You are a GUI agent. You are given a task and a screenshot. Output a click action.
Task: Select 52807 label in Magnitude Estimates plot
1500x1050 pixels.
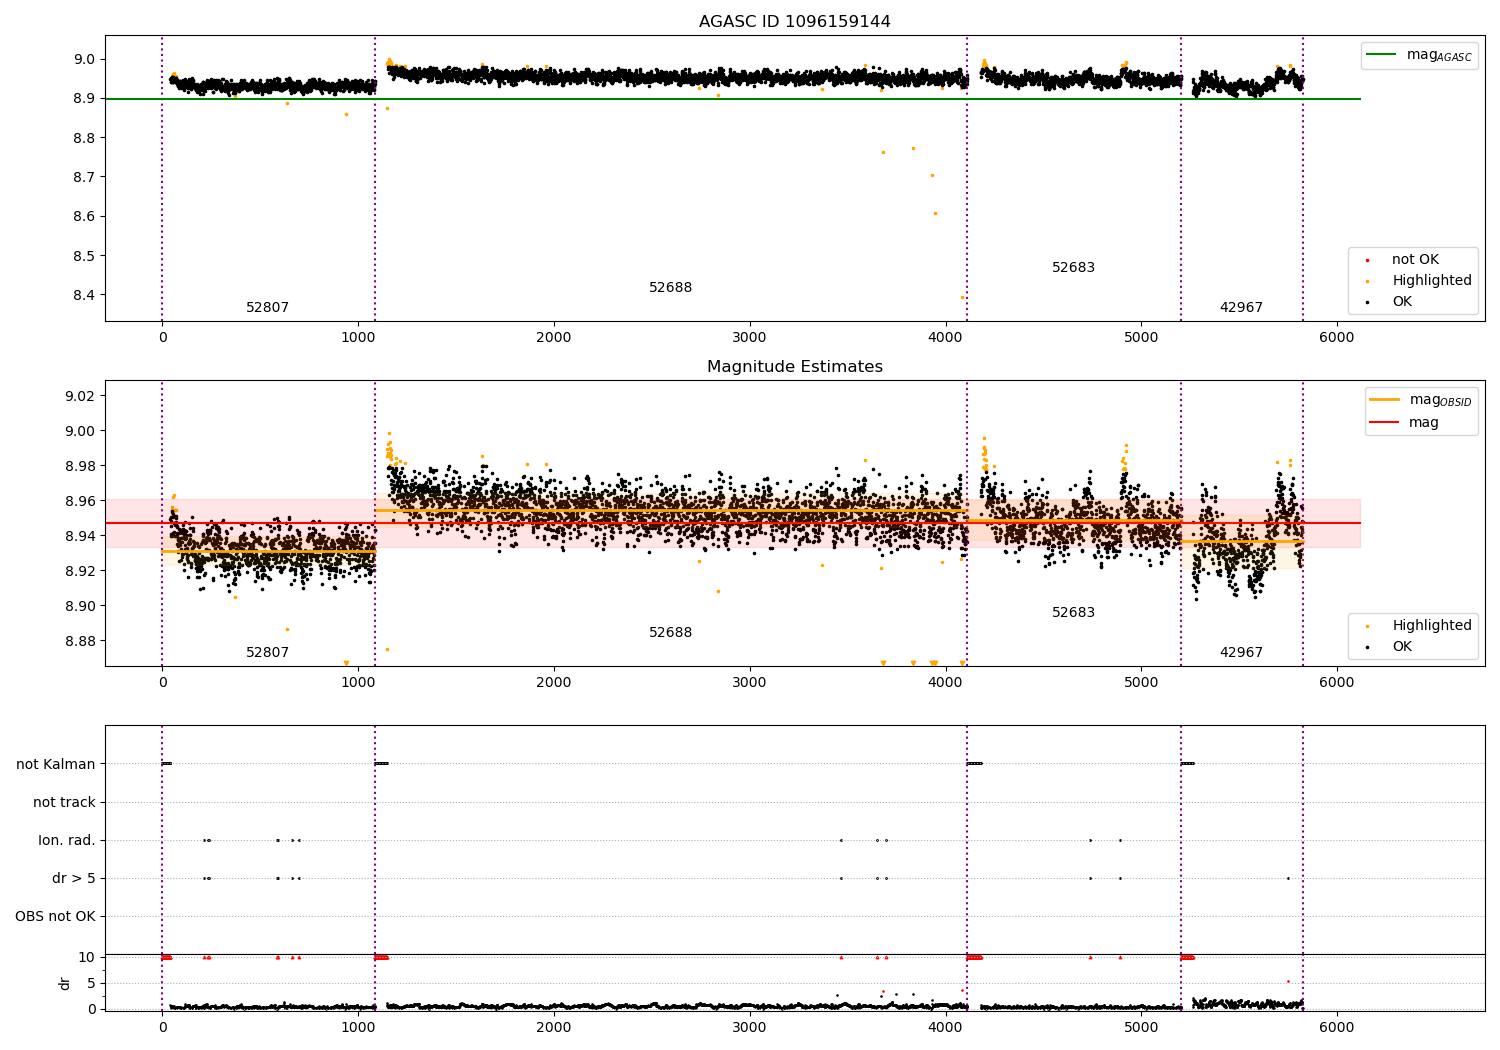click(267, 652)
